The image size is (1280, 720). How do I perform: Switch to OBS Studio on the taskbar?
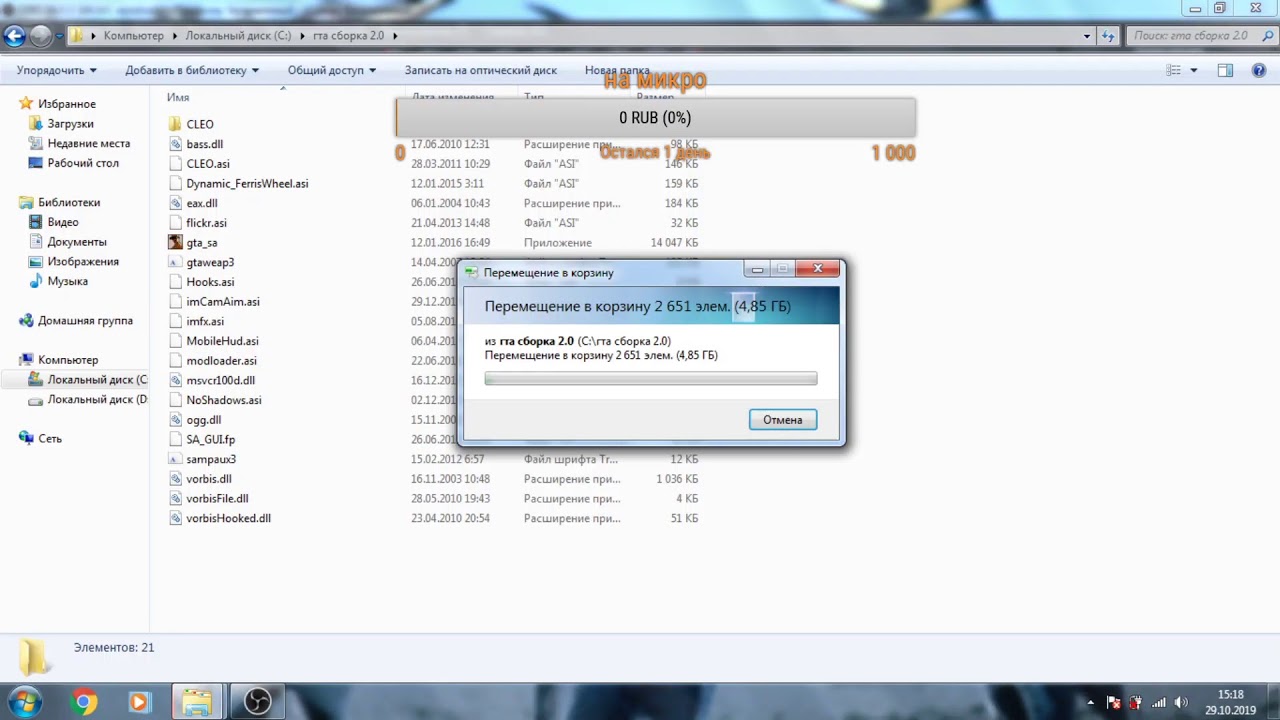coord(258,702)
